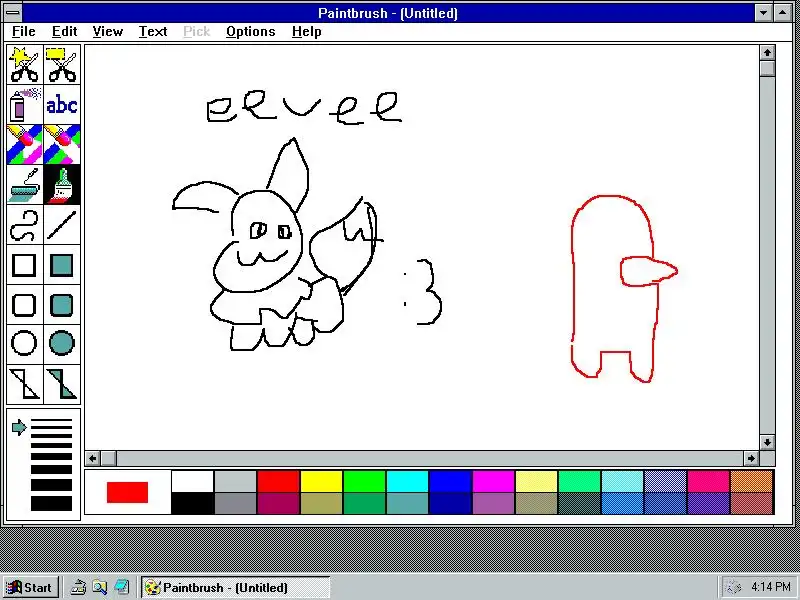Select the Brush tool

click(x=62, y=184)
